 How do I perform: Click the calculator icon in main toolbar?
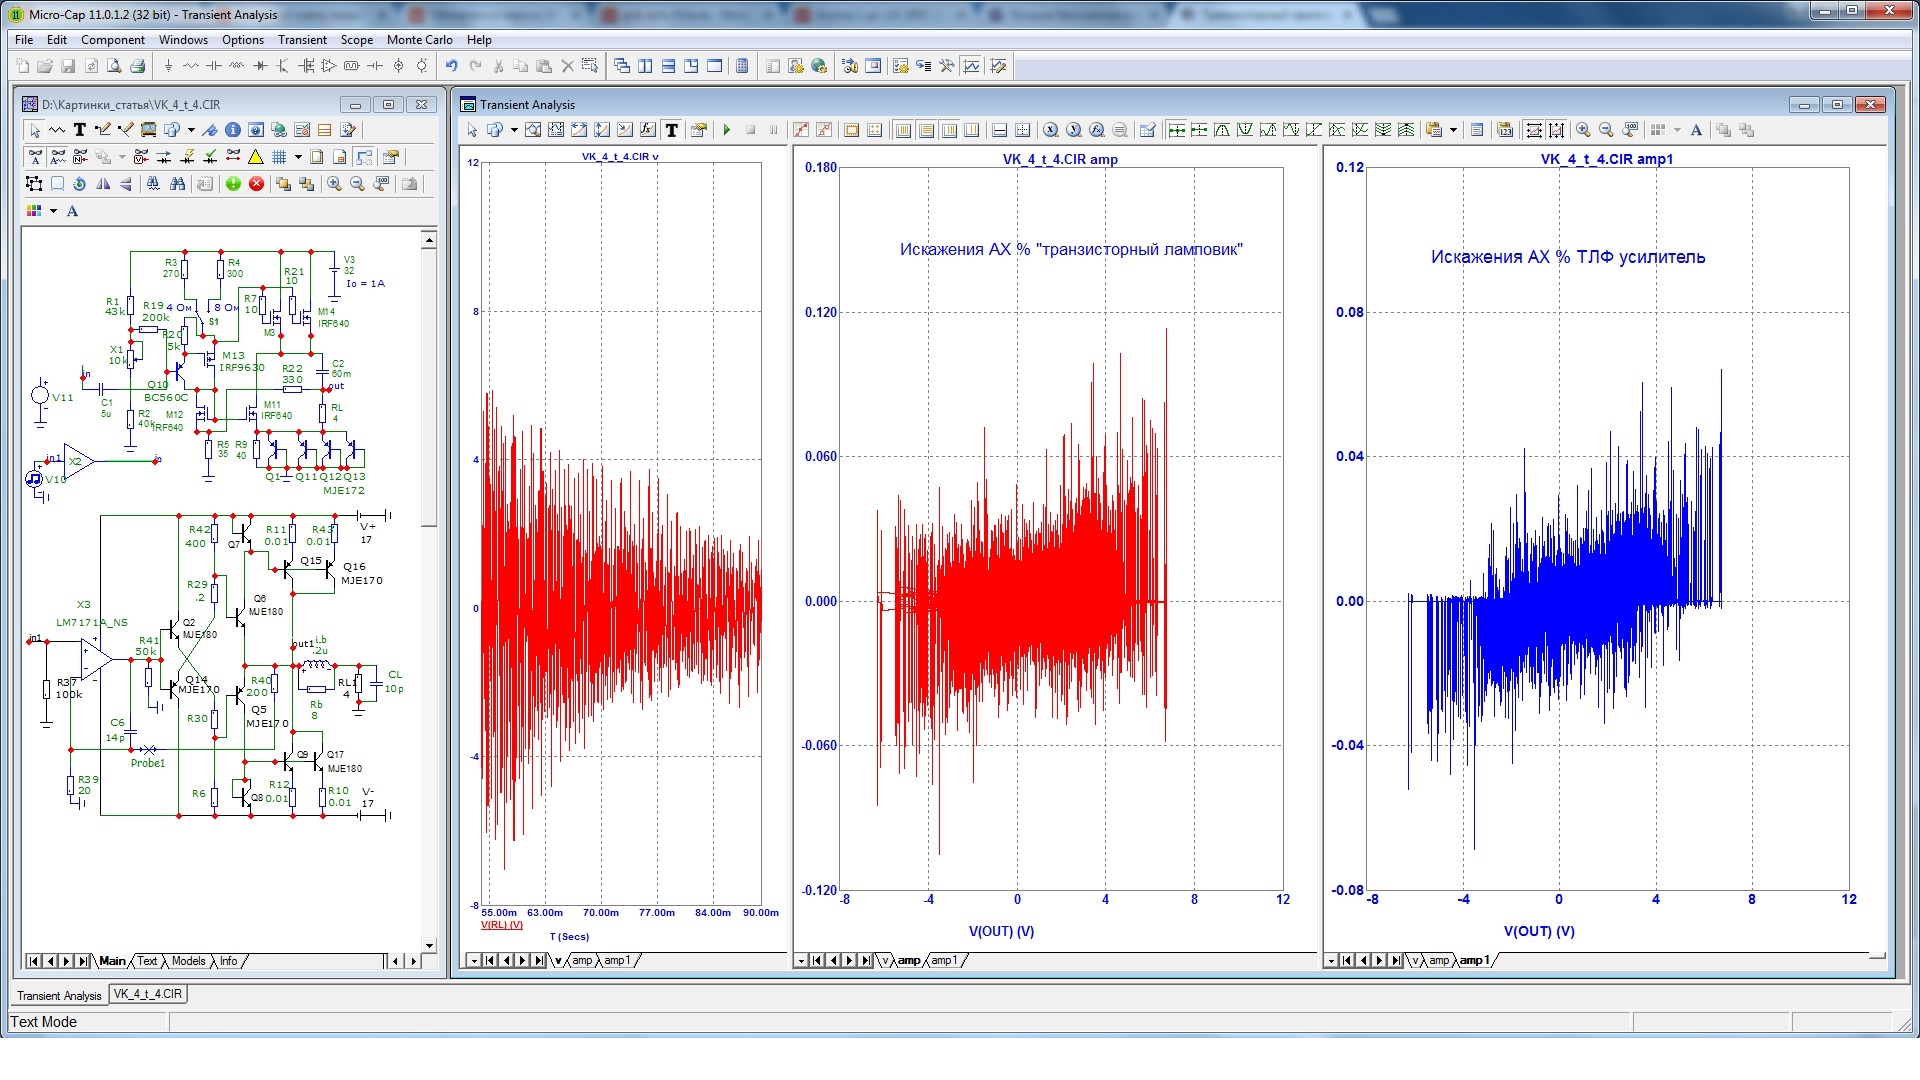point(742,66)
